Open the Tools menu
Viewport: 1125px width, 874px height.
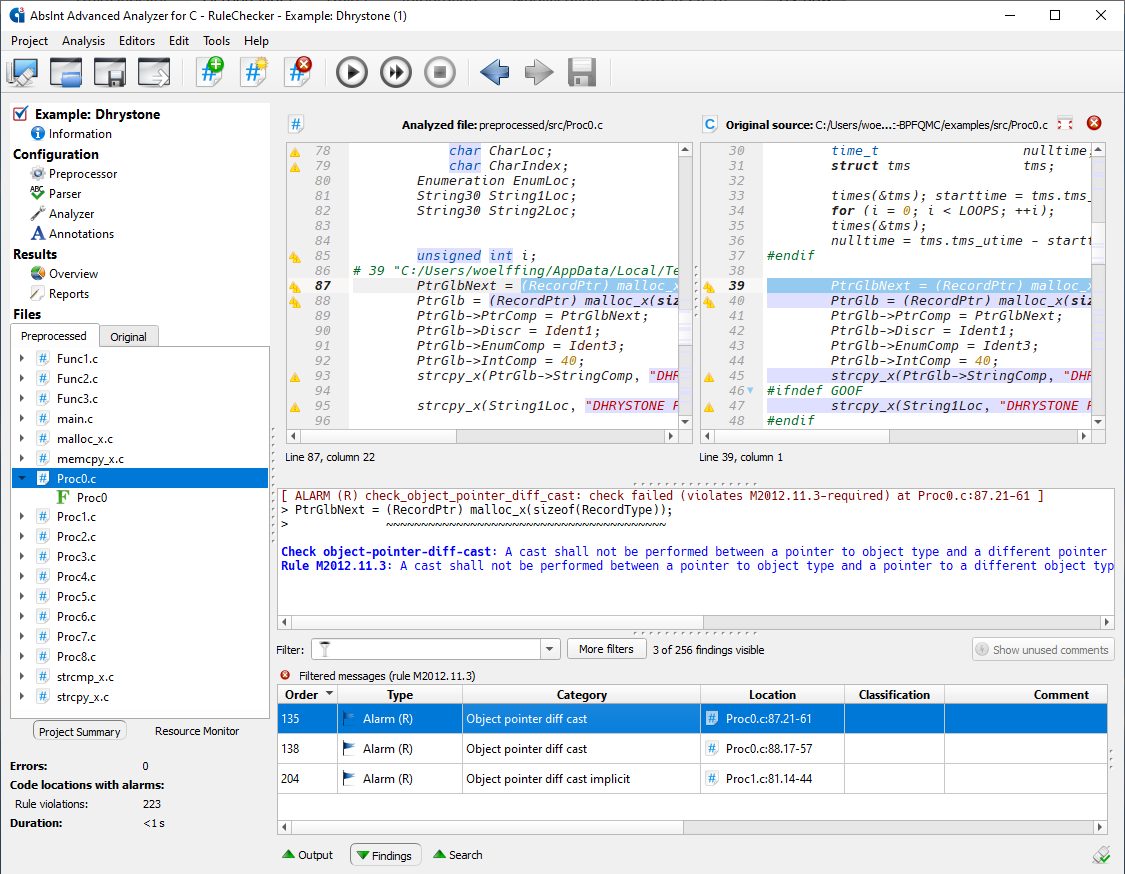(216, 41)
